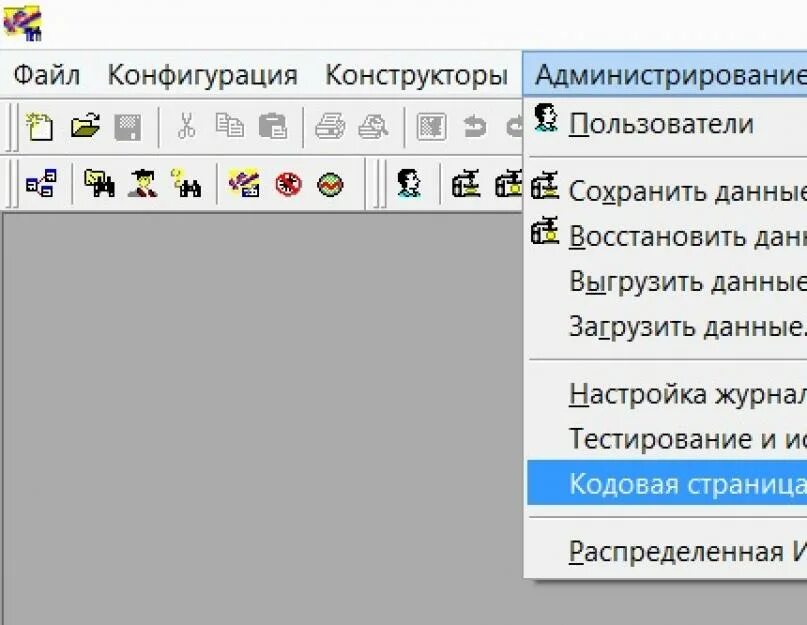Click the Copy pages icon
Viewport: 807px width, 625px height.
point(230,126)
